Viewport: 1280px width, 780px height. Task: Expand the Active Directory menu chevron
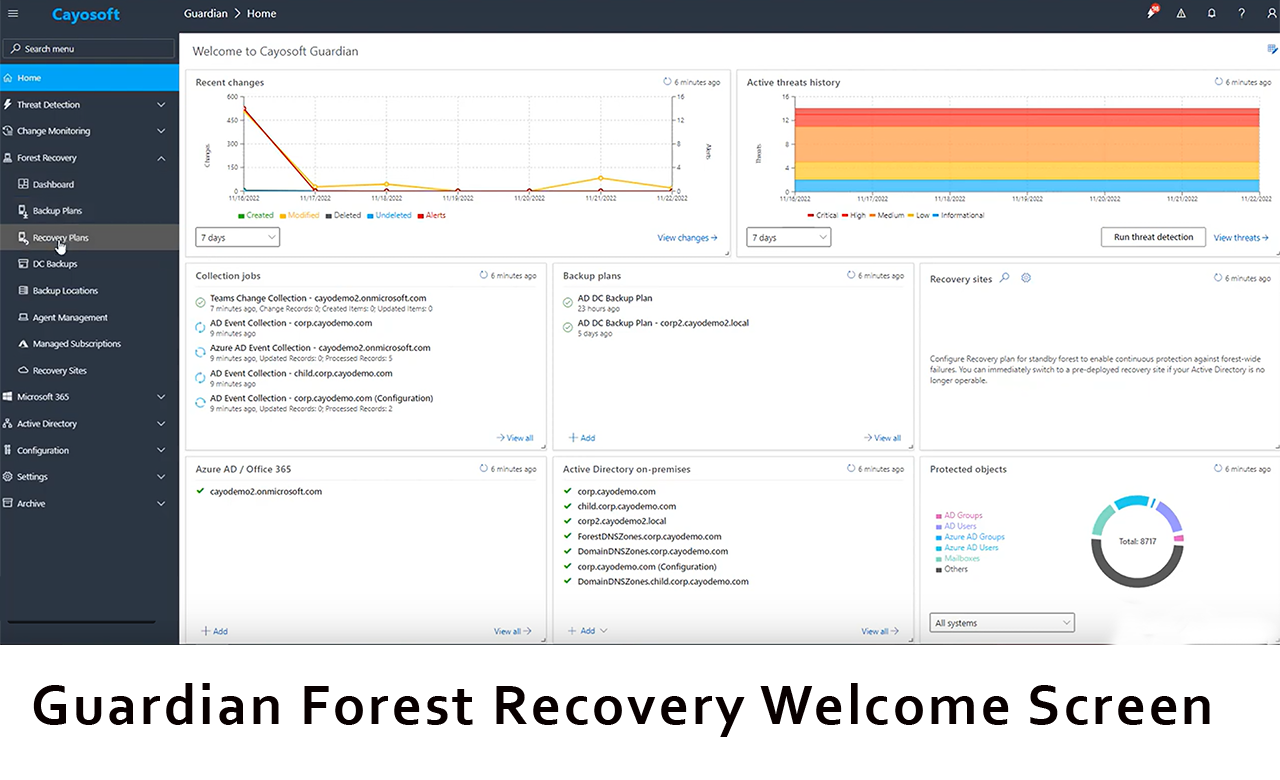(162, 424)
